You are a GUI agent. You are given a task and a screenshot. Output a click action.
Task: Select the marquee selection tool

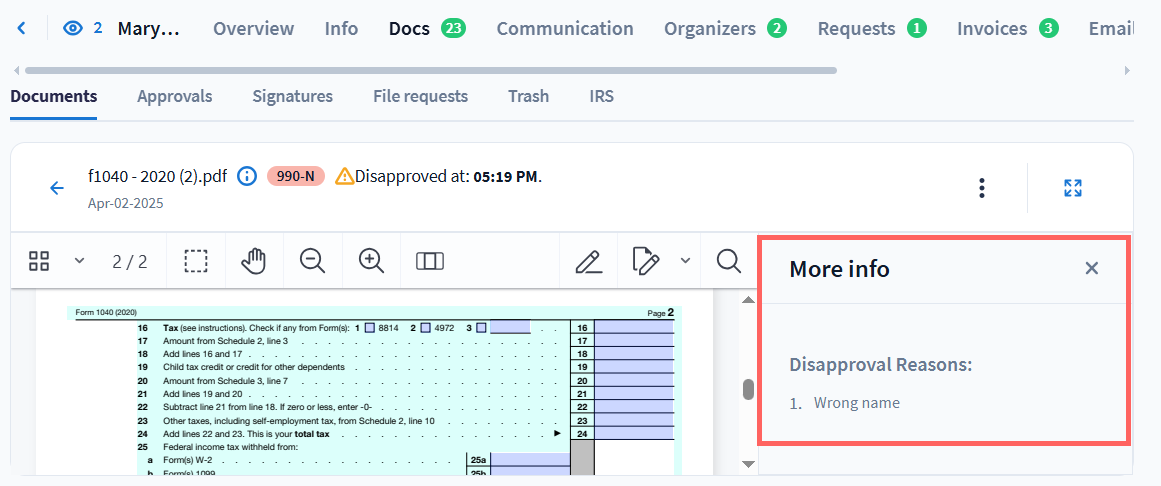196,261
